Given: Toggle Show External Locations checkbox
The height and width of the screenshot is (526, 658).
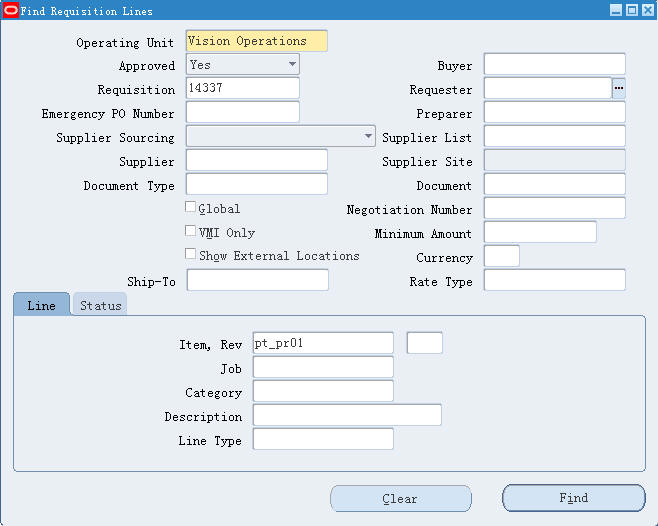Looking at the screenshot, I should pyautogui.click(x=190, y=254).
